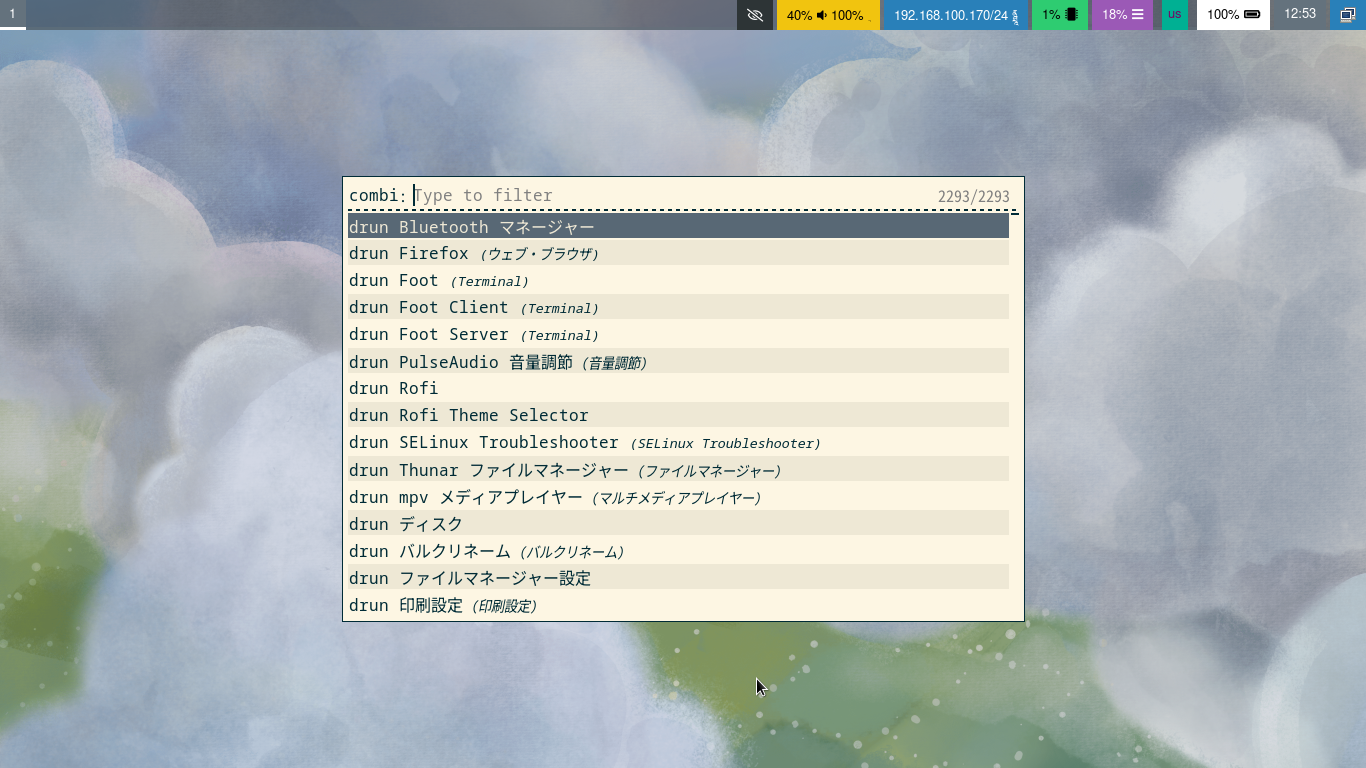The image size is (1366, 768).
Task: Click the 'combi:' prompt label
Action: coord(378,196)
